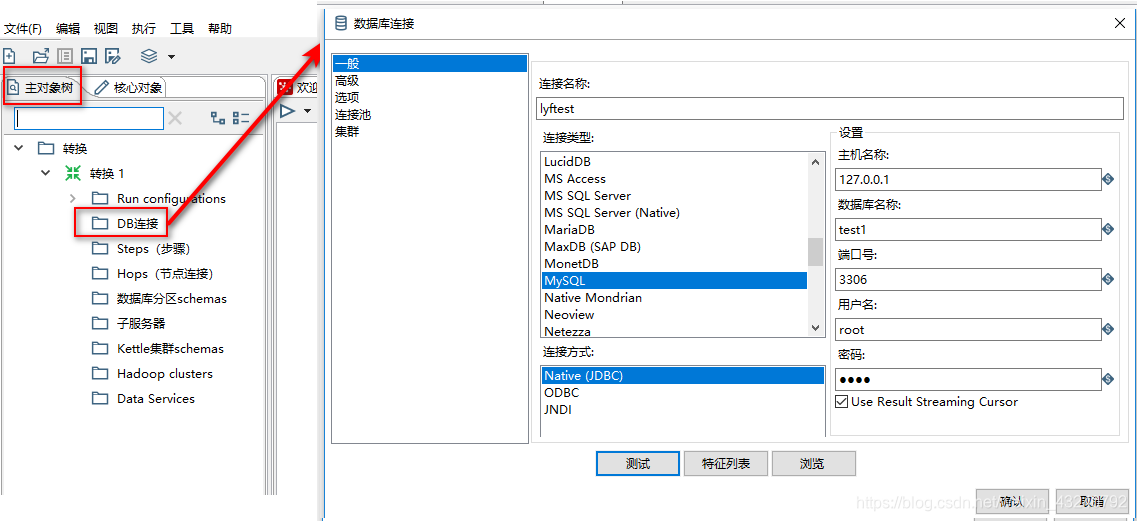Image resolution: width=1137 pixels, height=521 pixels.
Task: Click the 测试 button
Action: click(x=638, y=463)
